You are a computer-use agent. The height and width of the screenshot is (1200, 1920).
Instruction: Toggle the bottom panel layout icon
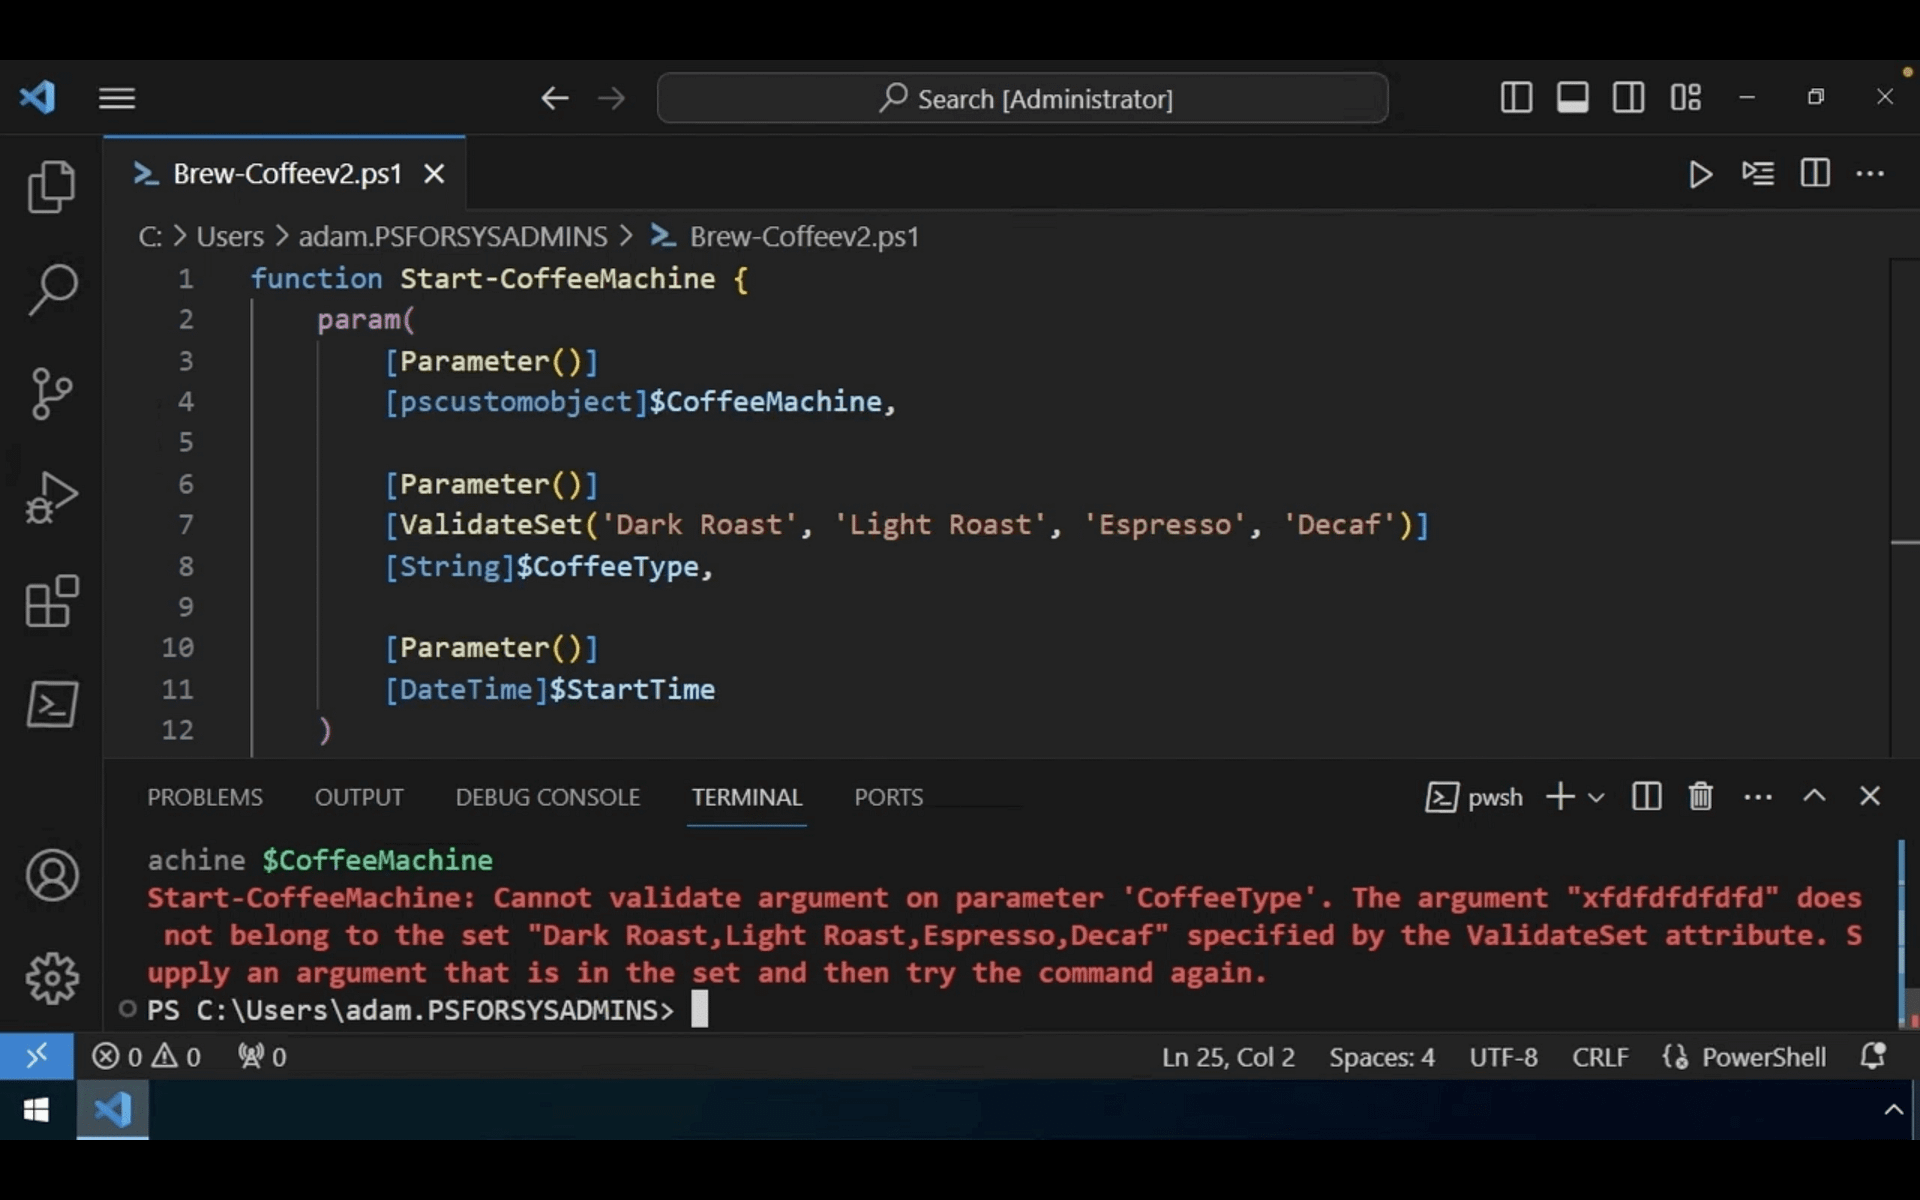(1572, 97)
